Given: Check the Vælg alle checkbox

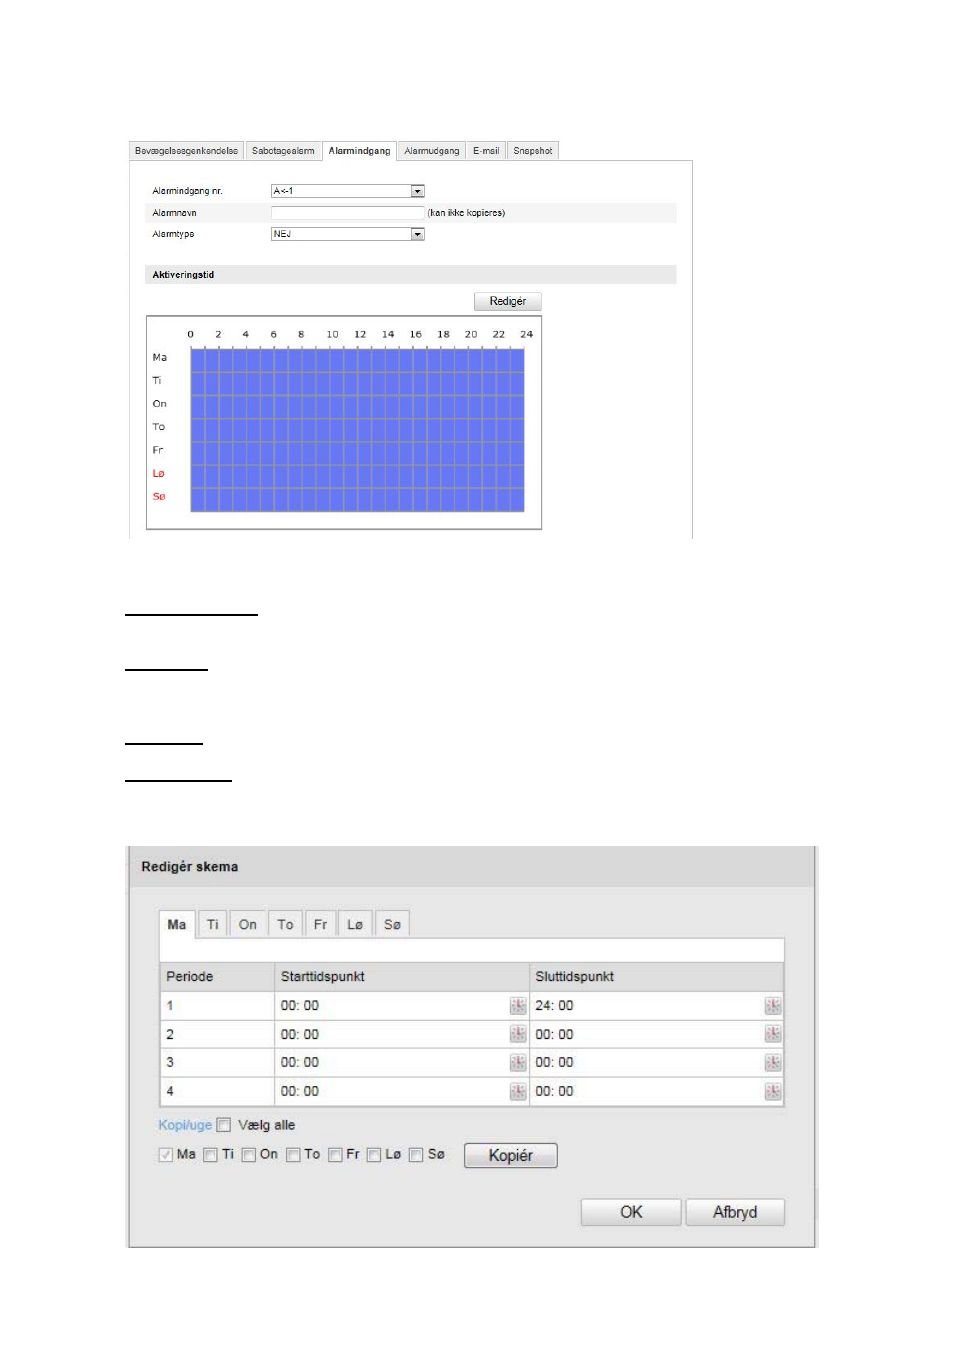Looking at the screenshot, I should pyautogui.click(x=224, y=1125).
